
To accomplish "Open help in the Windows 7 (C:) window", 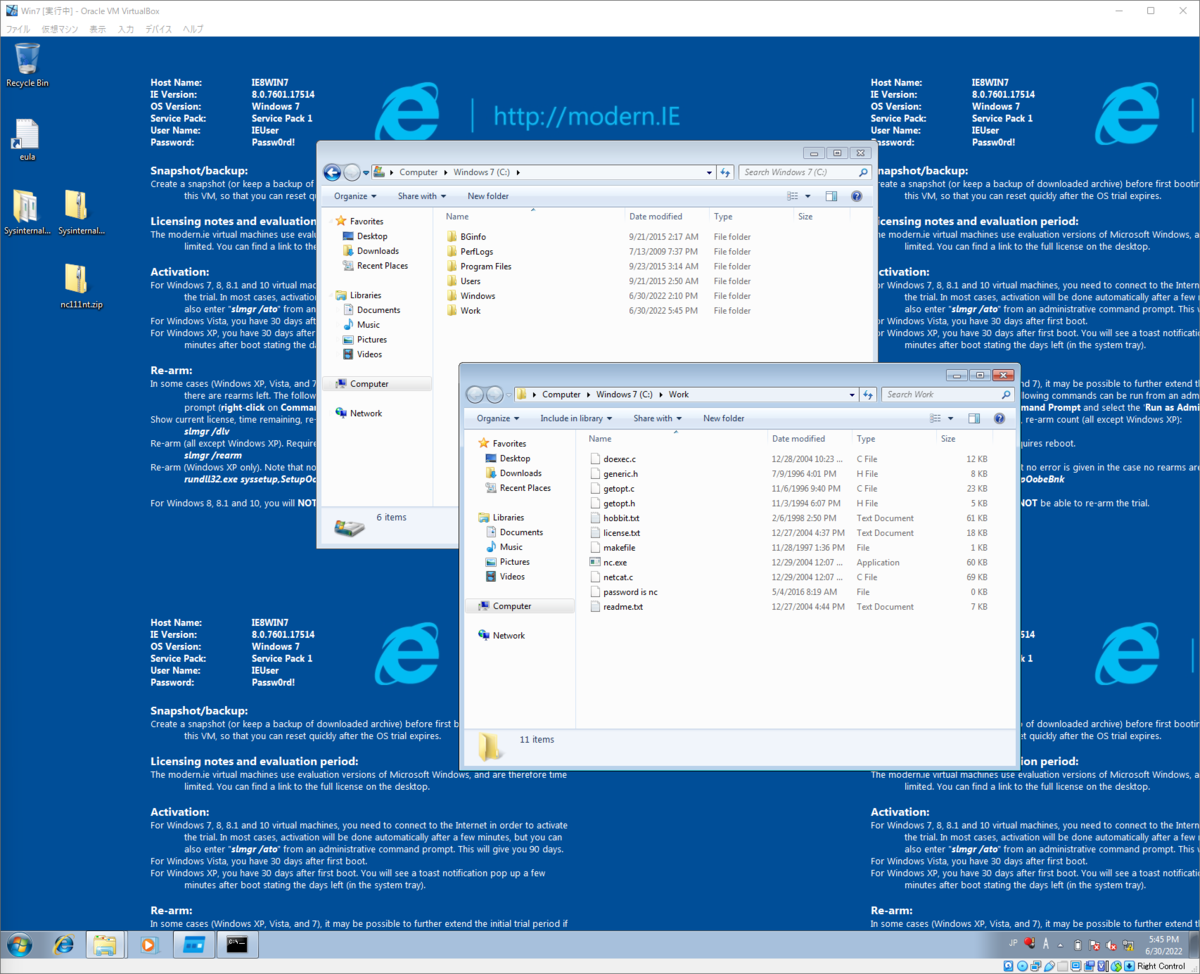I will point(857,196).
